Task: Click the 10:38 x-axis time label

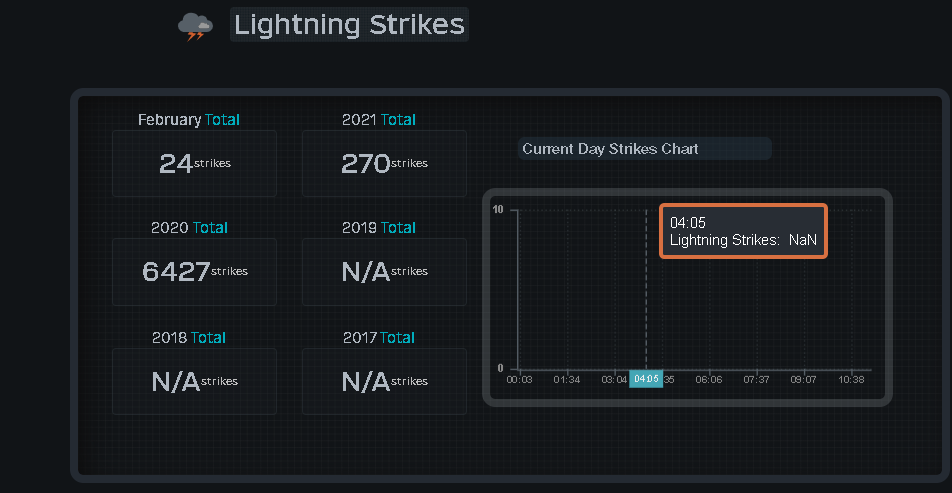Action: click(x=851, y=379)
